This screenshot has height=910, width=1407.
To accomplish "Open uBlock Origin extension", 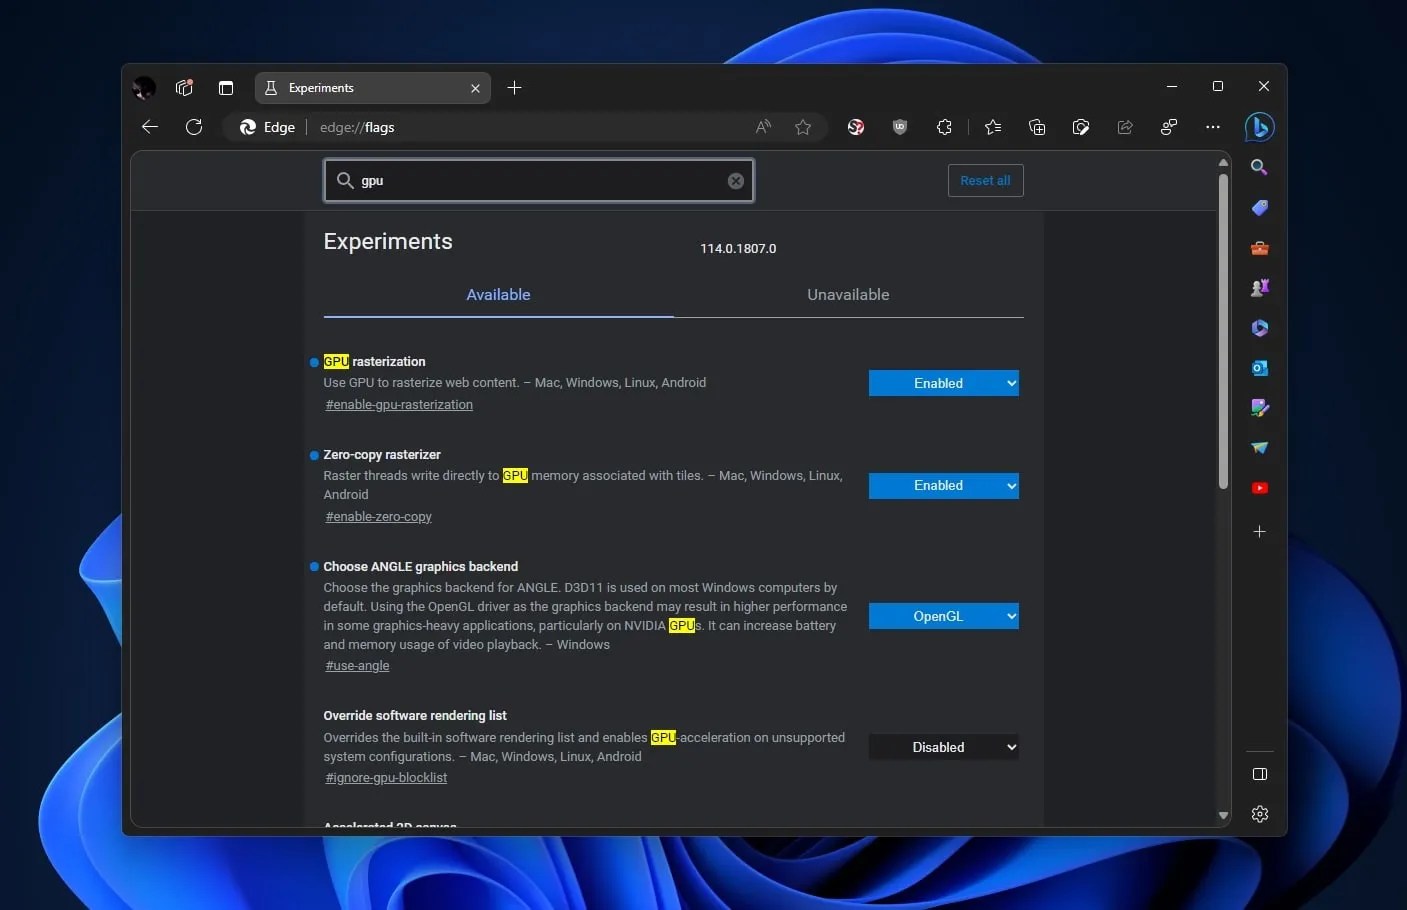I will pyautogui.click(x=899, y=127).
